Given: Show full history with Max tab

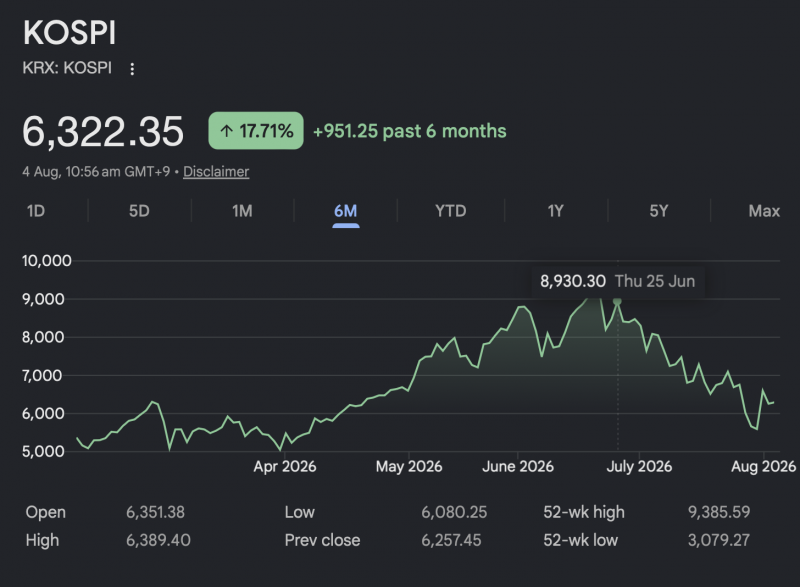Looking at the screenshot, I should [764, 211].
